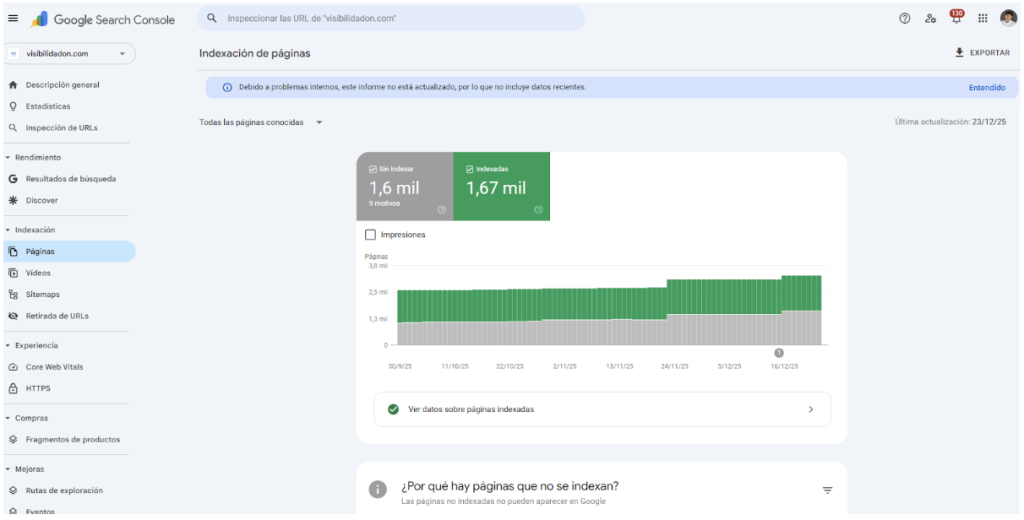Open the Google apps grid
The height and width of the screenshot is (520, 1024).
(982, 18)
